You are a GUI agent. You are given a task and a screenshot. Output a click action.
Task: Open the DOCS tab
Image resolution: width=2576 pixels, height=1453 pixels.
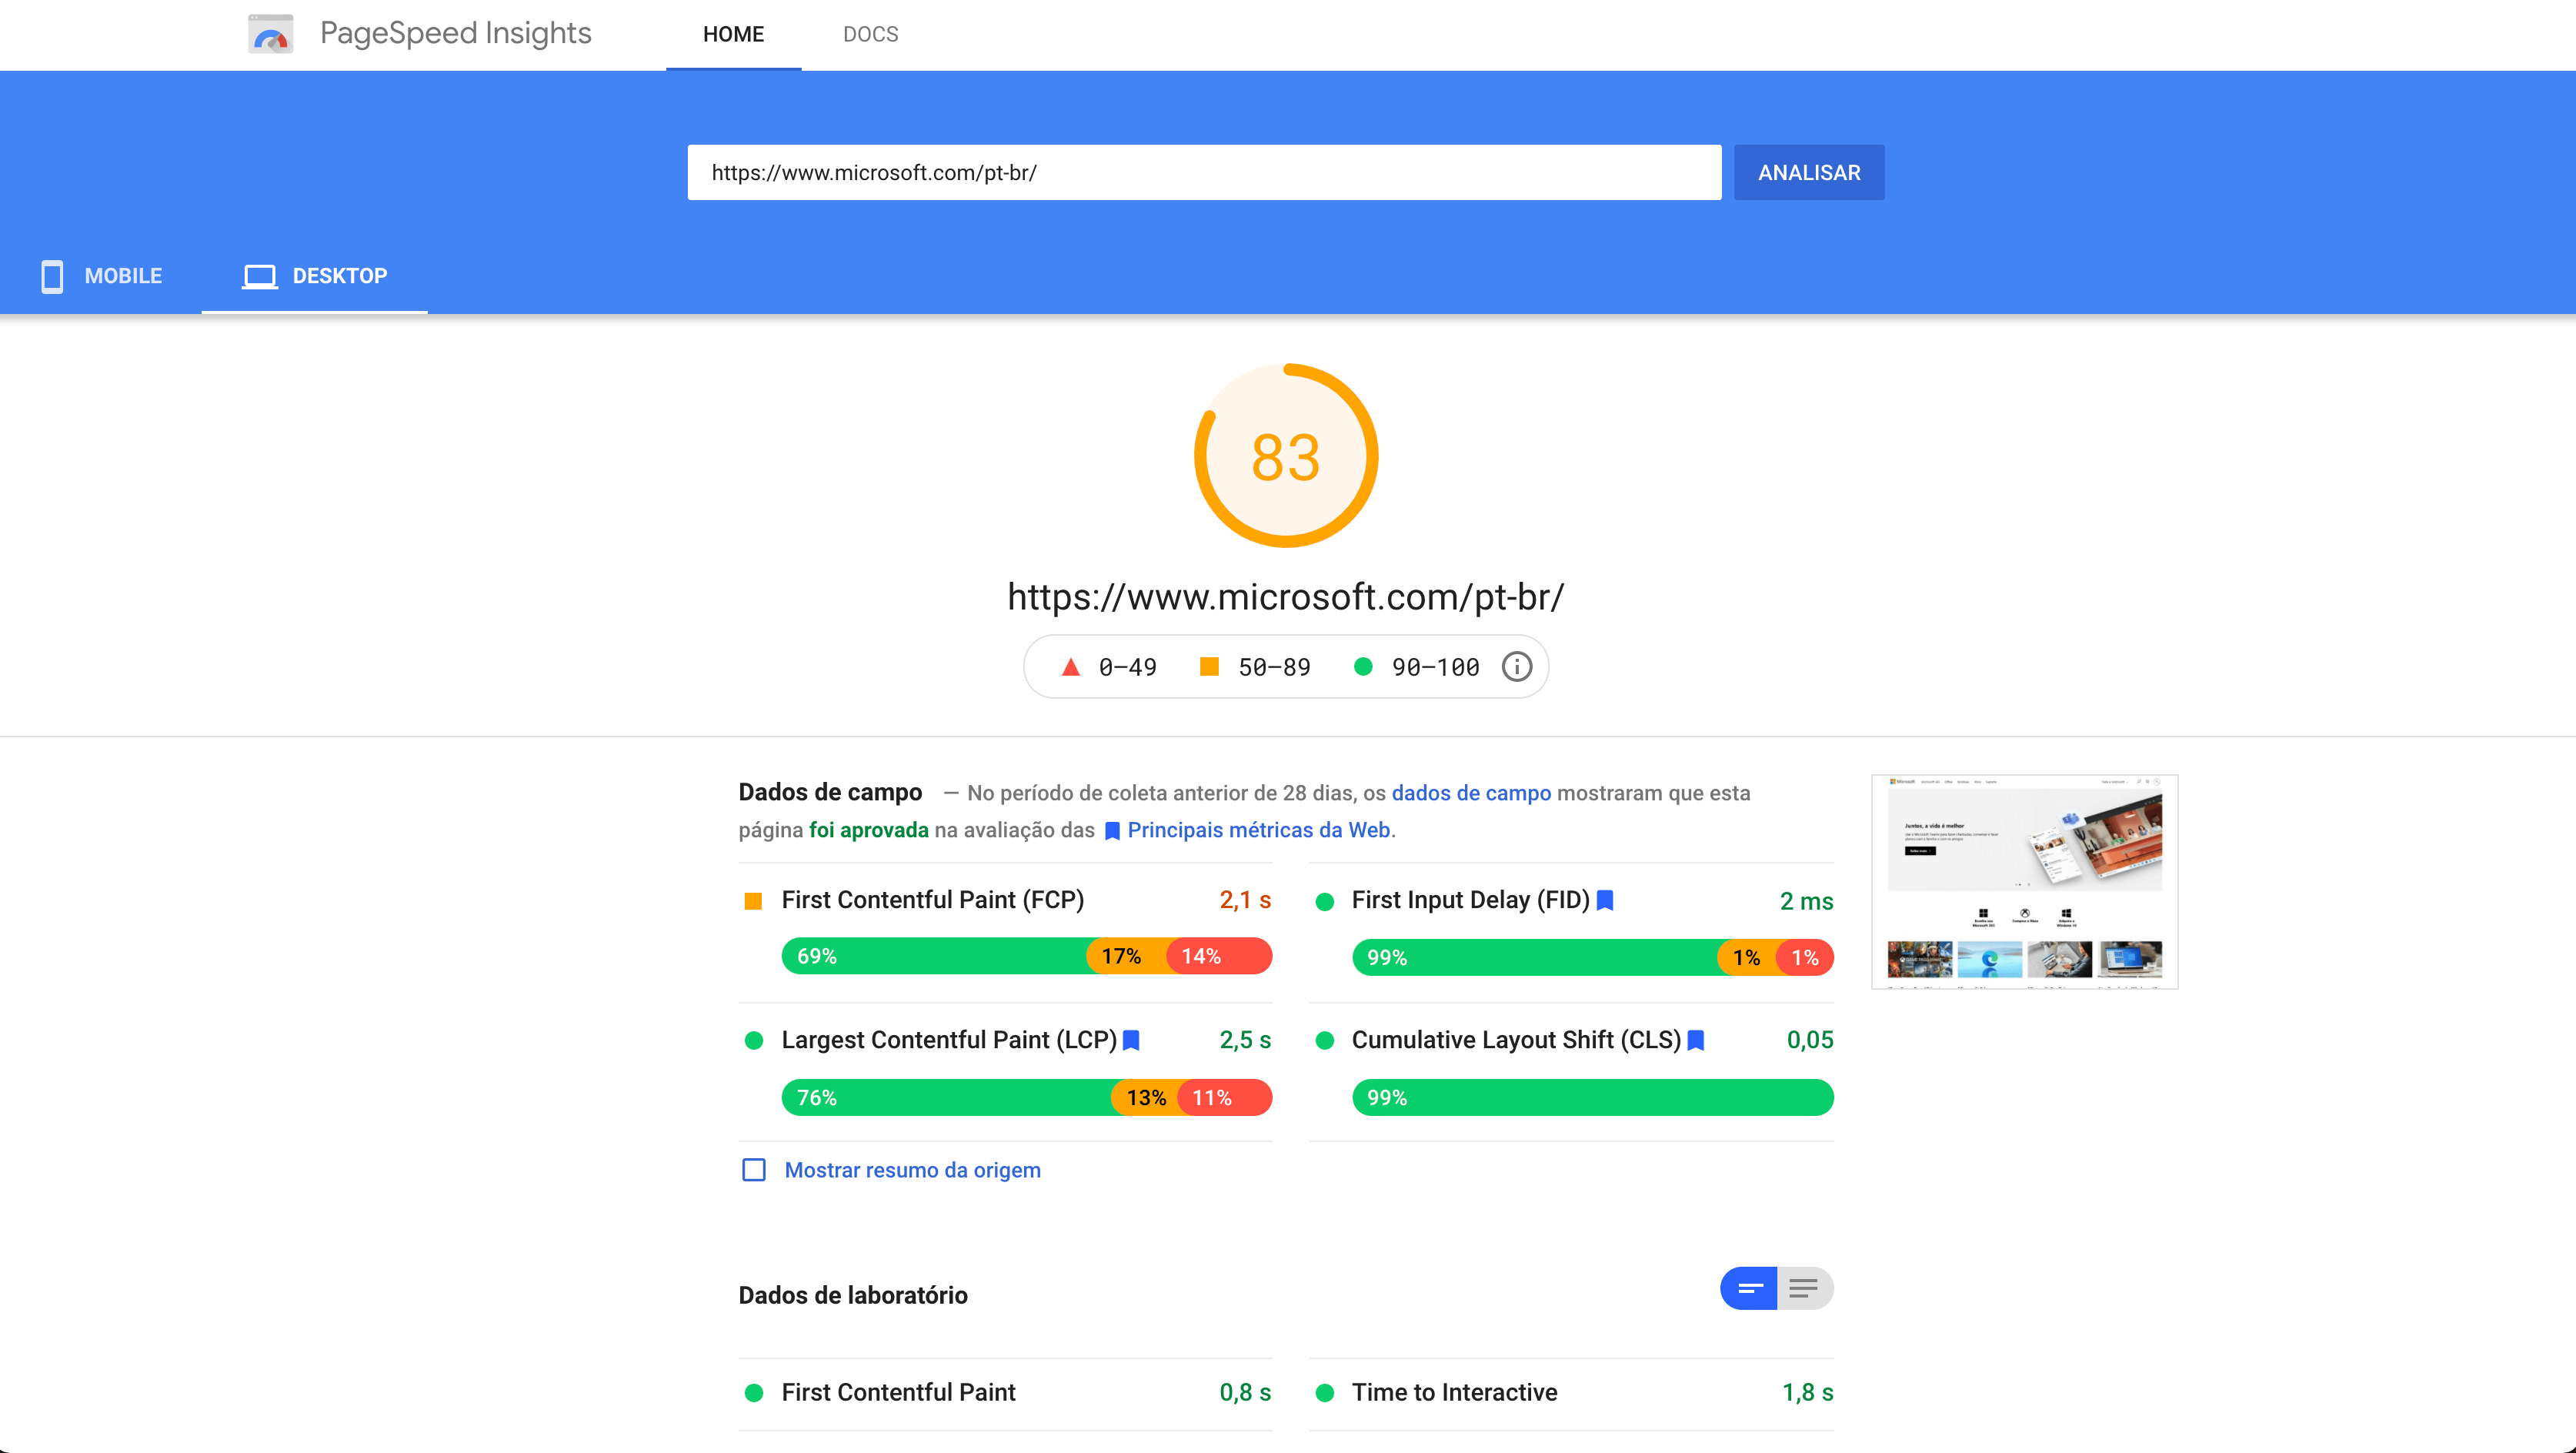870,34
